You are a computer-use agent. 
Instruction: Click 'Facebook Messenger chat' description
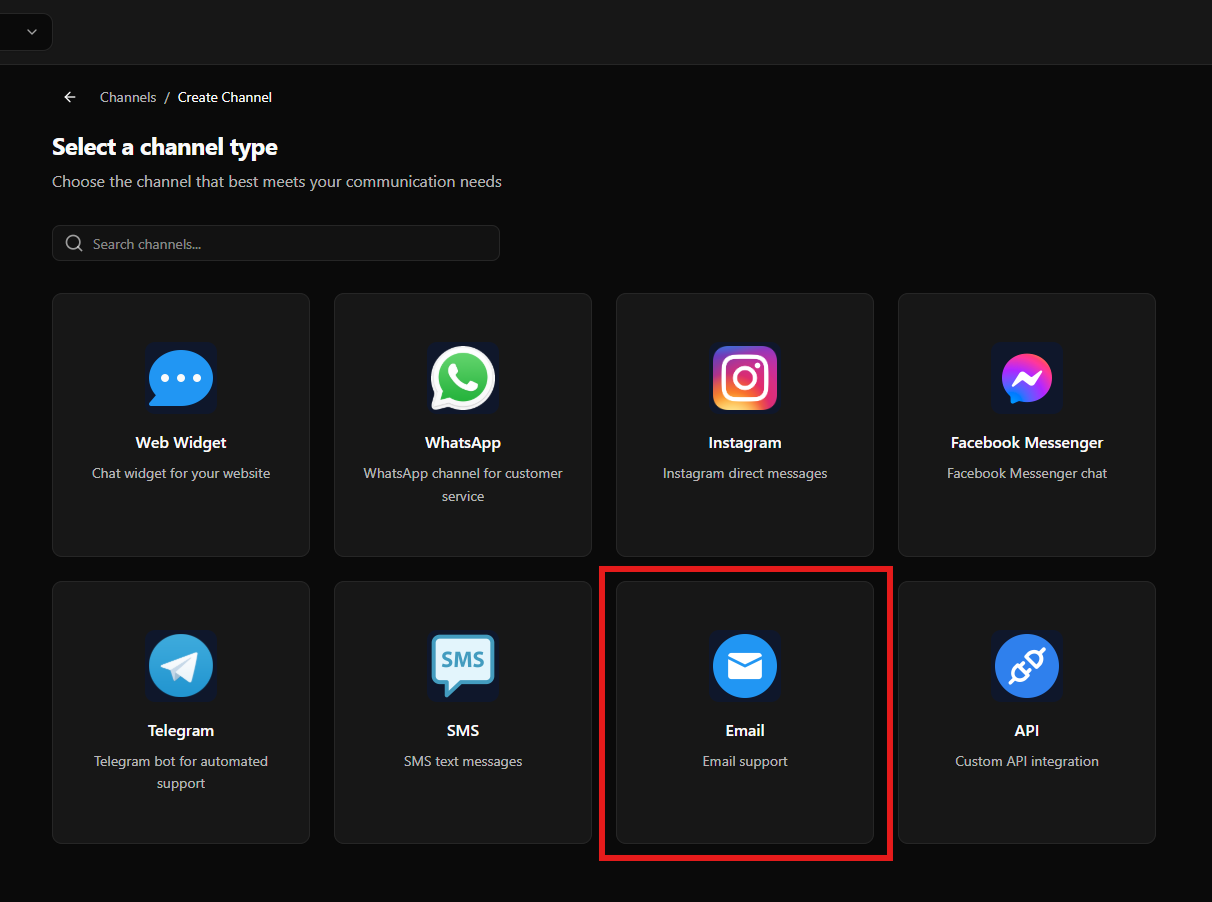click(x=1027, y=473)
